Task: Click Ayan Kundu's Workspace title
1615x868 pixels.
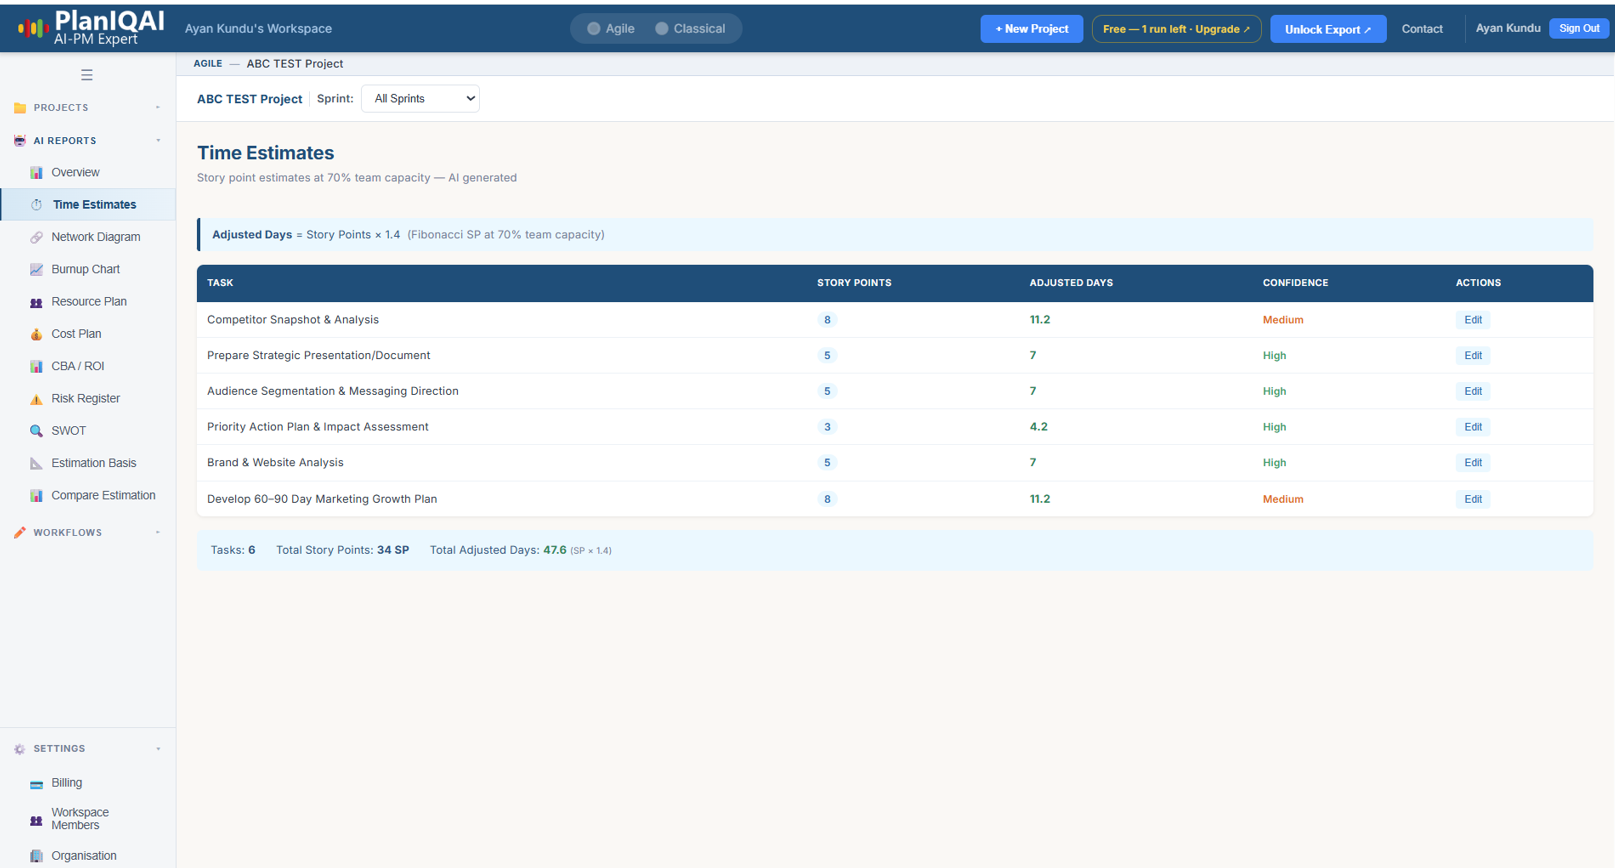Action: [x=258, y=29]
